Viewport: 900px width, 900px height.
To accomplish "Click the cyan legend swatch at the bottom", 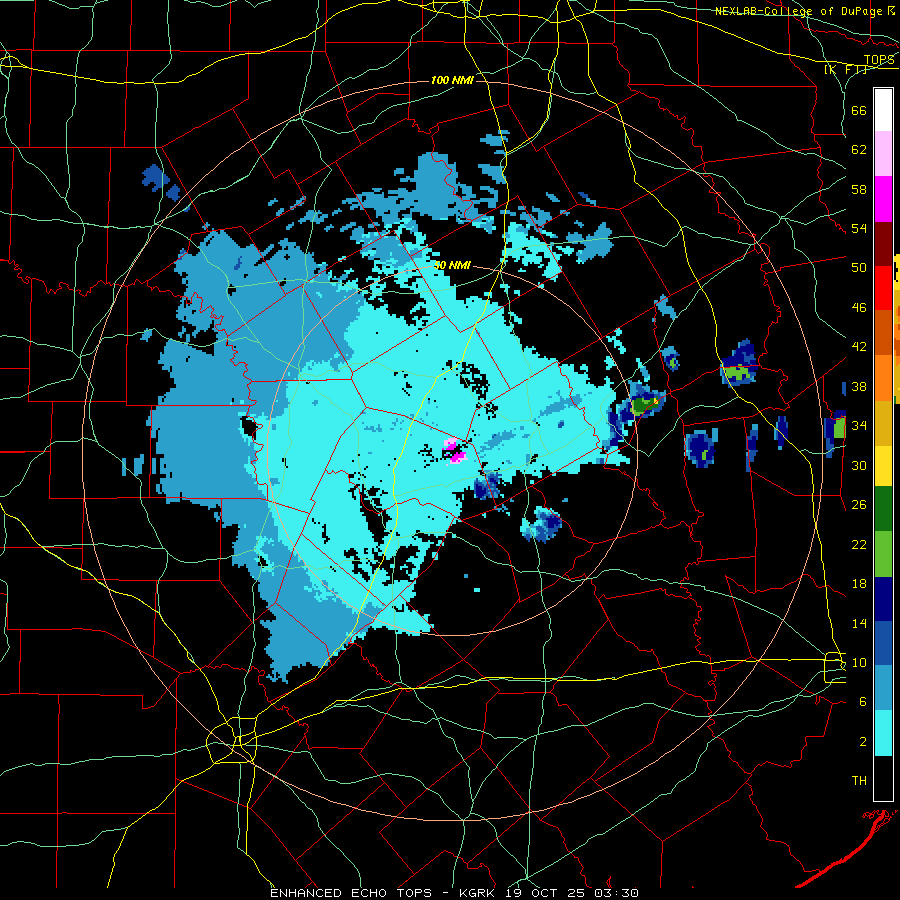I will pyautogui.click(x=883, y=733).
